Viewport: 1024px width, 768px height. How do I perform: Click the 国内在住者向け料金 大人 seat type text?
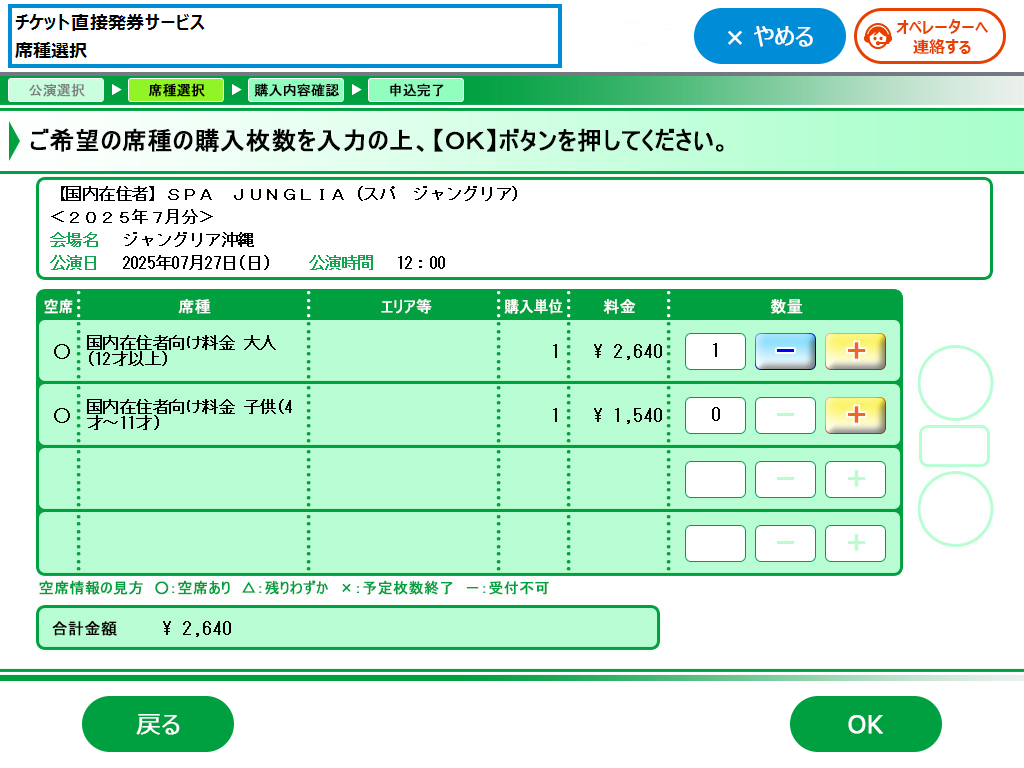181,351
